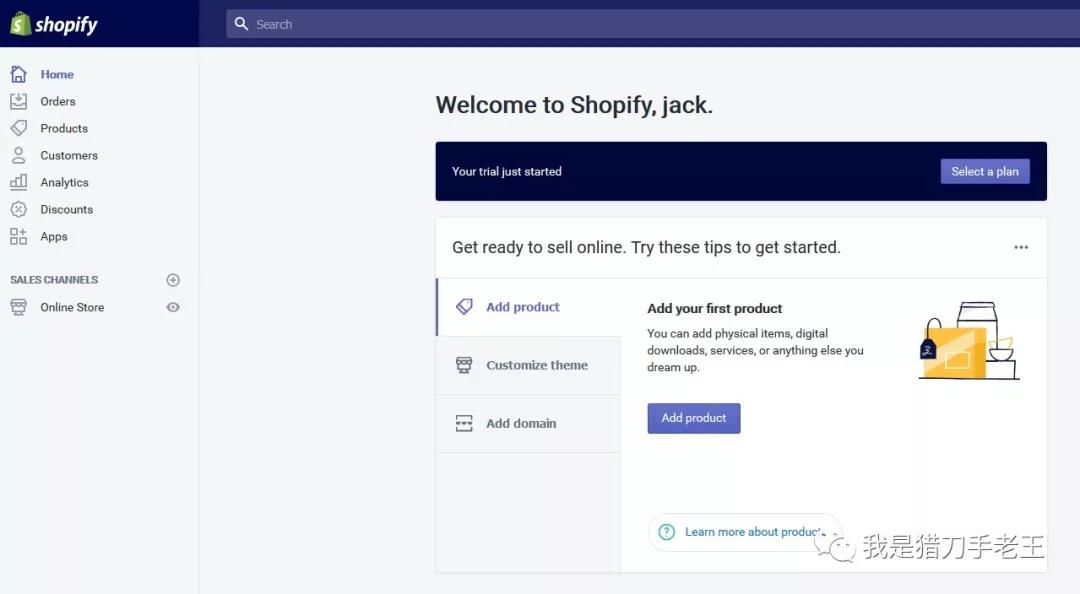Image resolution: width=1080 pixels, height=594 pixels.
Task: Expand the Customize theme step
Action: pos(536,365)
